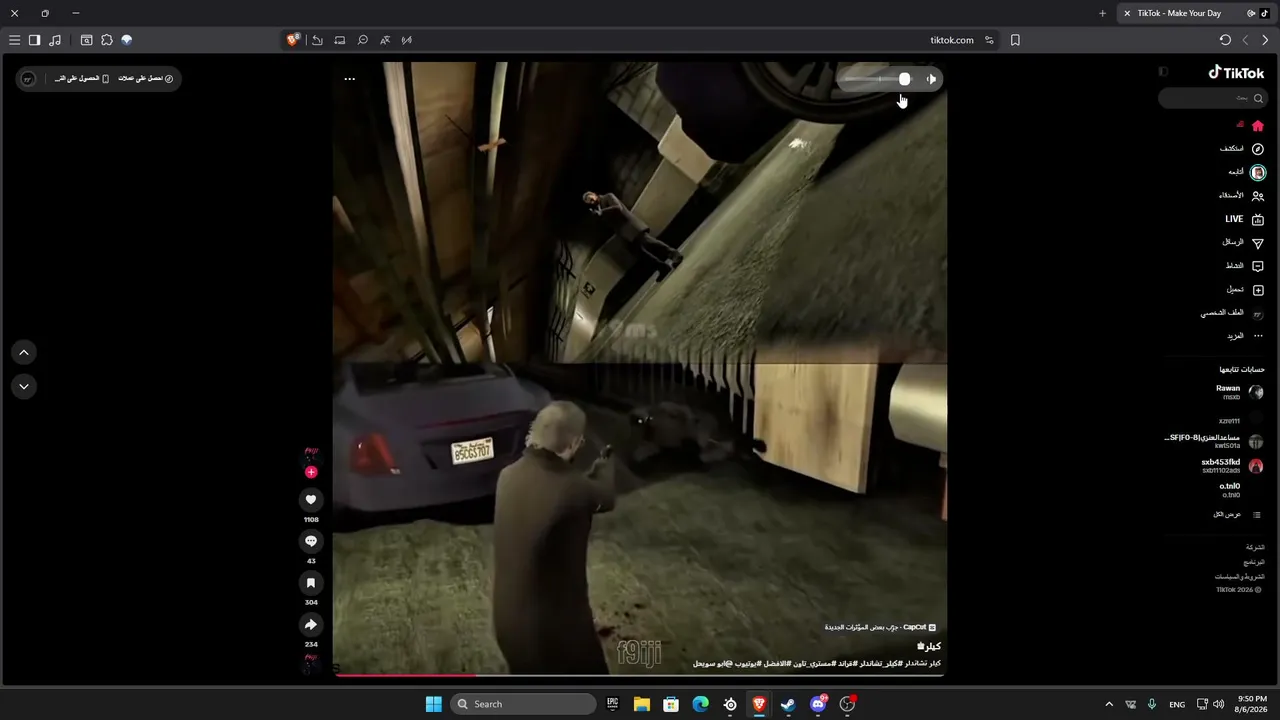This screenshot has height=720, width=1280.
Task: Open File Explorer from the taskbar
Action: click(642, 704)
